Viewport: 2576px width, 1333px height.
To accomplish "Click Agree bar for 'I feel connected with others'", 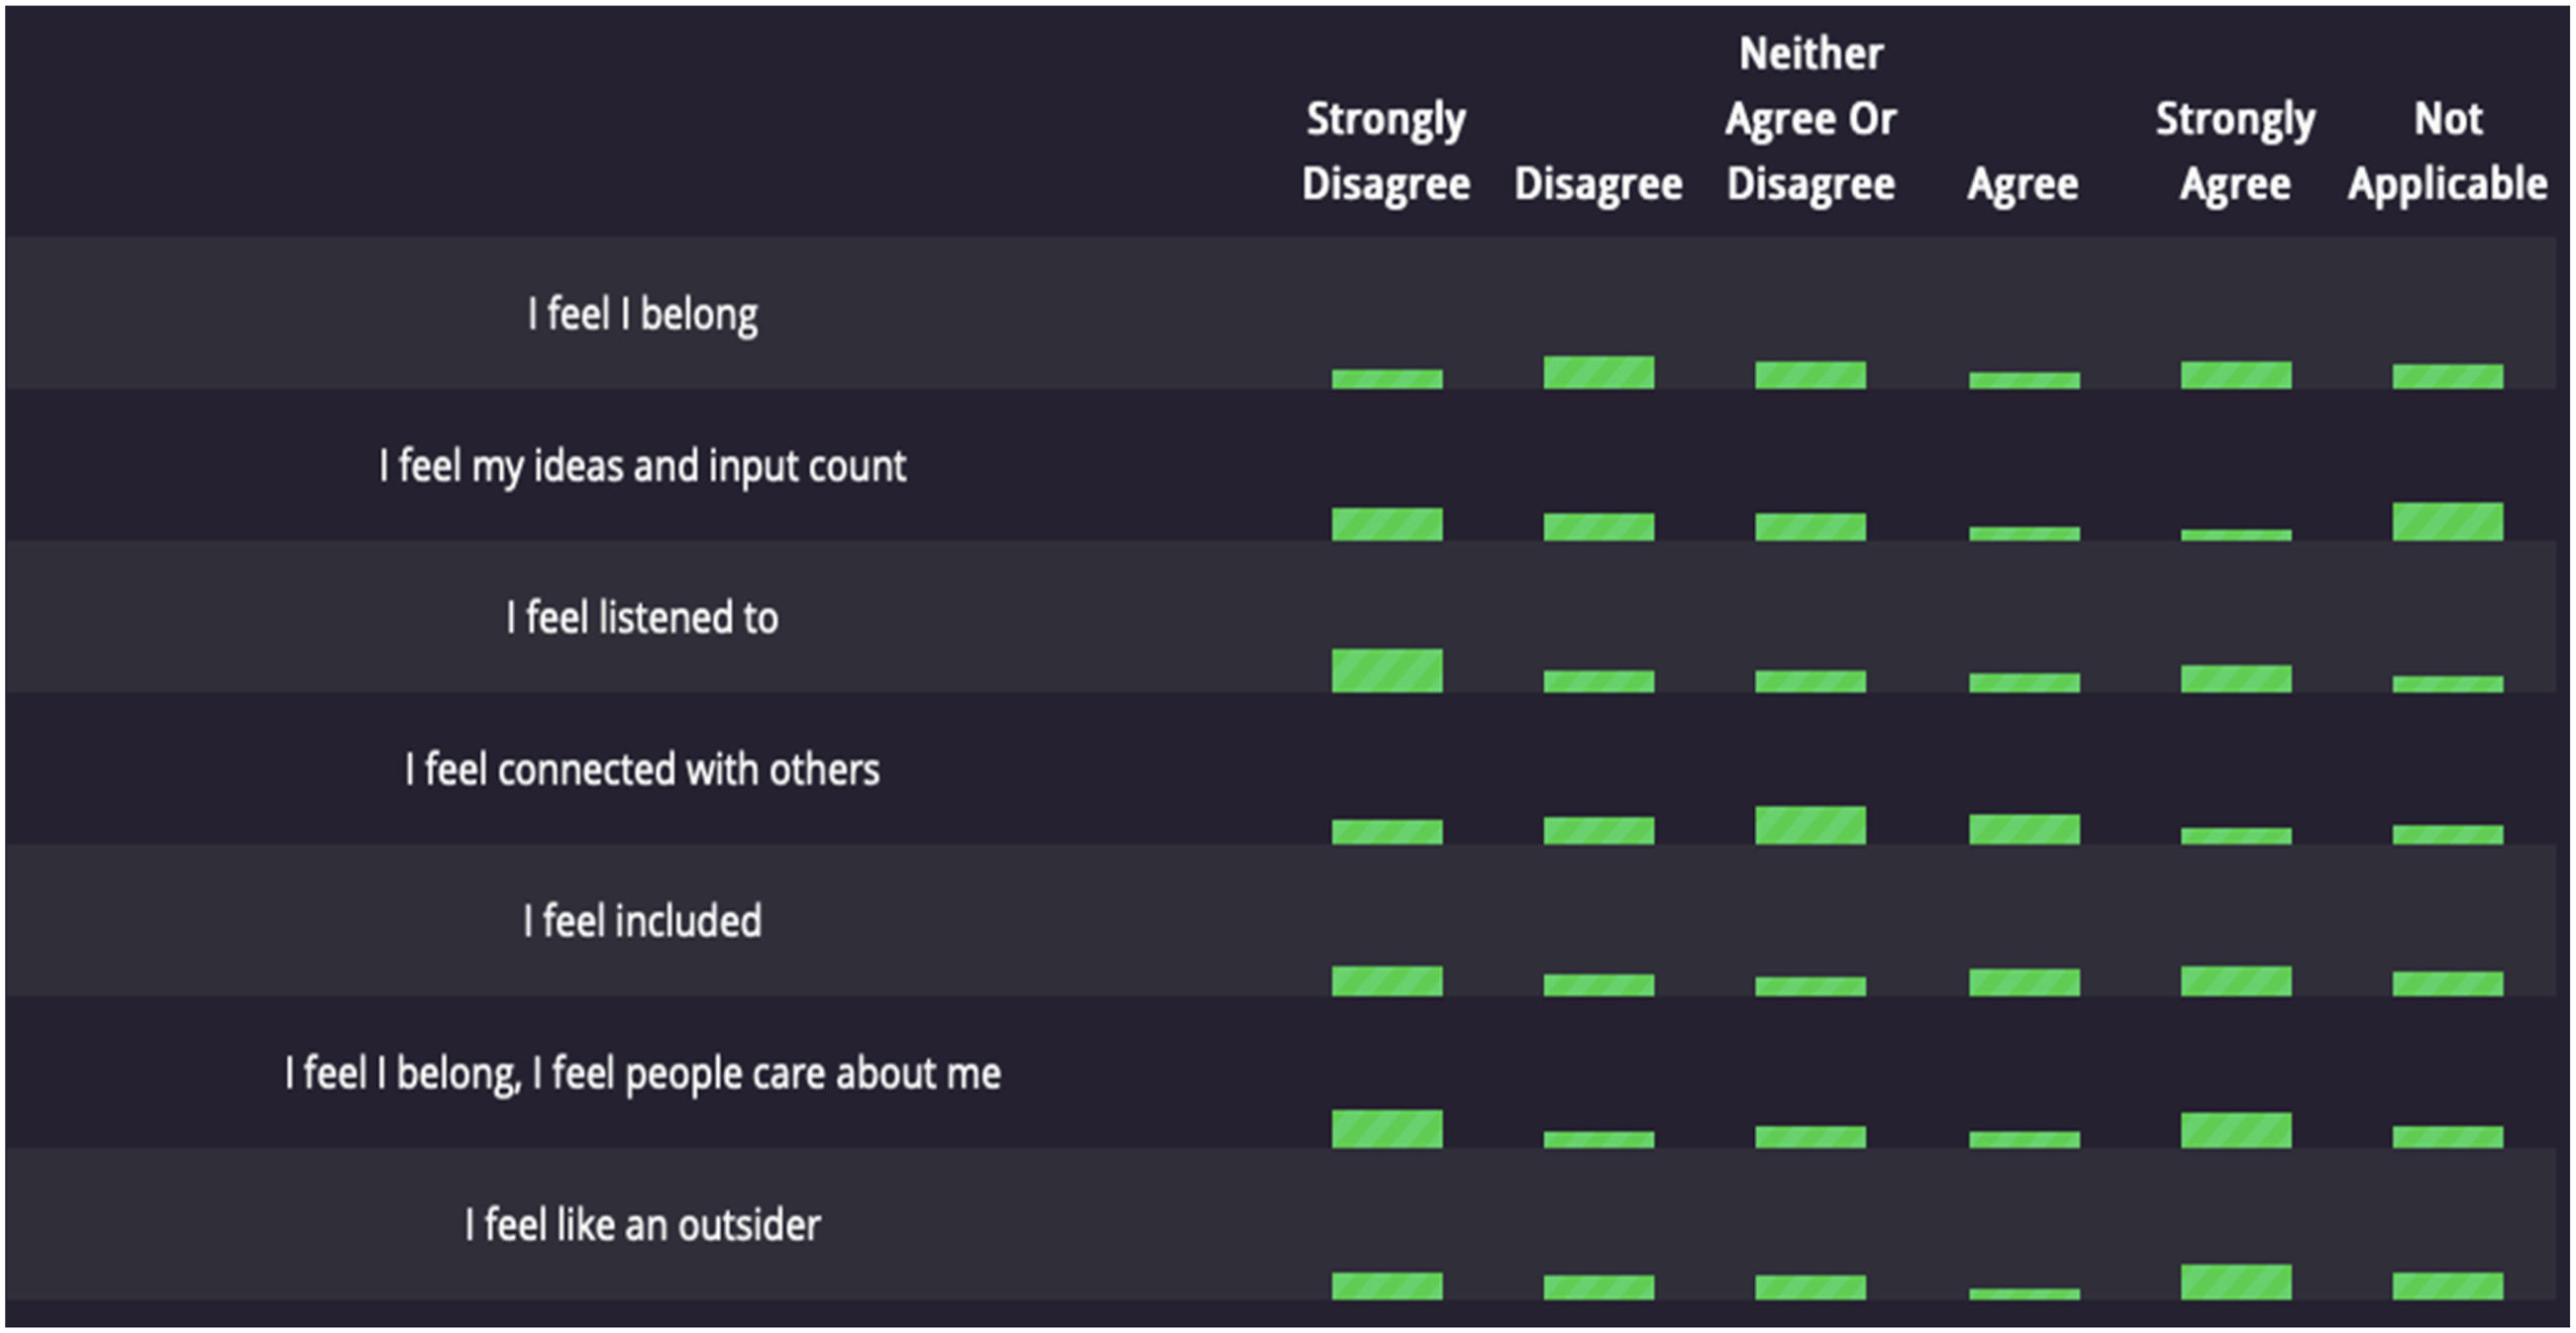I will point(2024,829).
